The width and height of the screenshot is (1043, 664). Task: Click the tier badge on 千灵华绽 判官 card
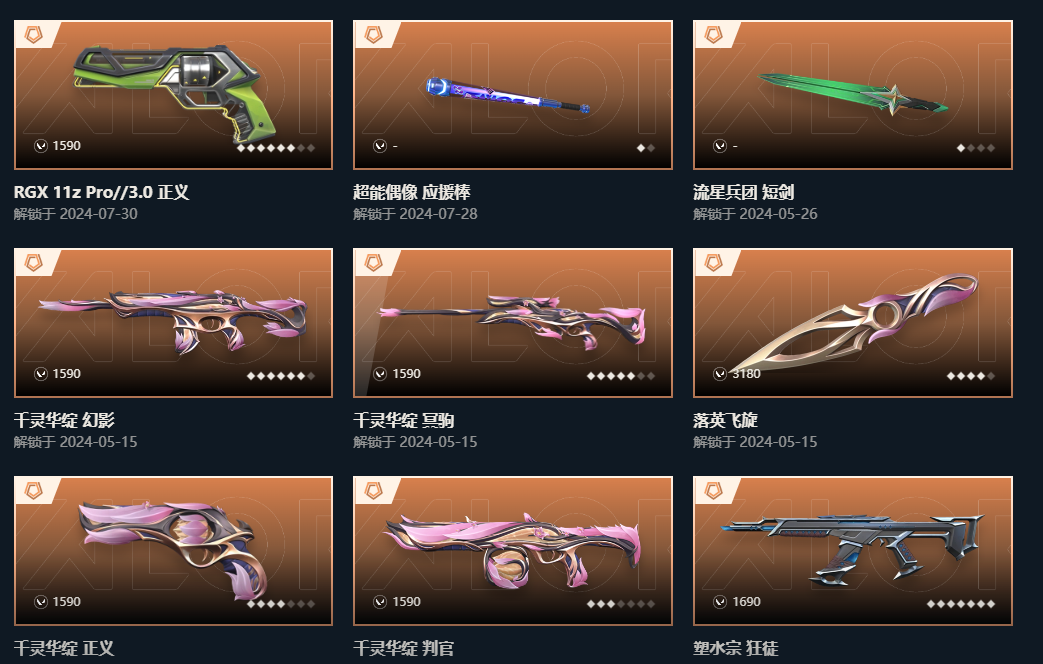click(x=373, y=491)
